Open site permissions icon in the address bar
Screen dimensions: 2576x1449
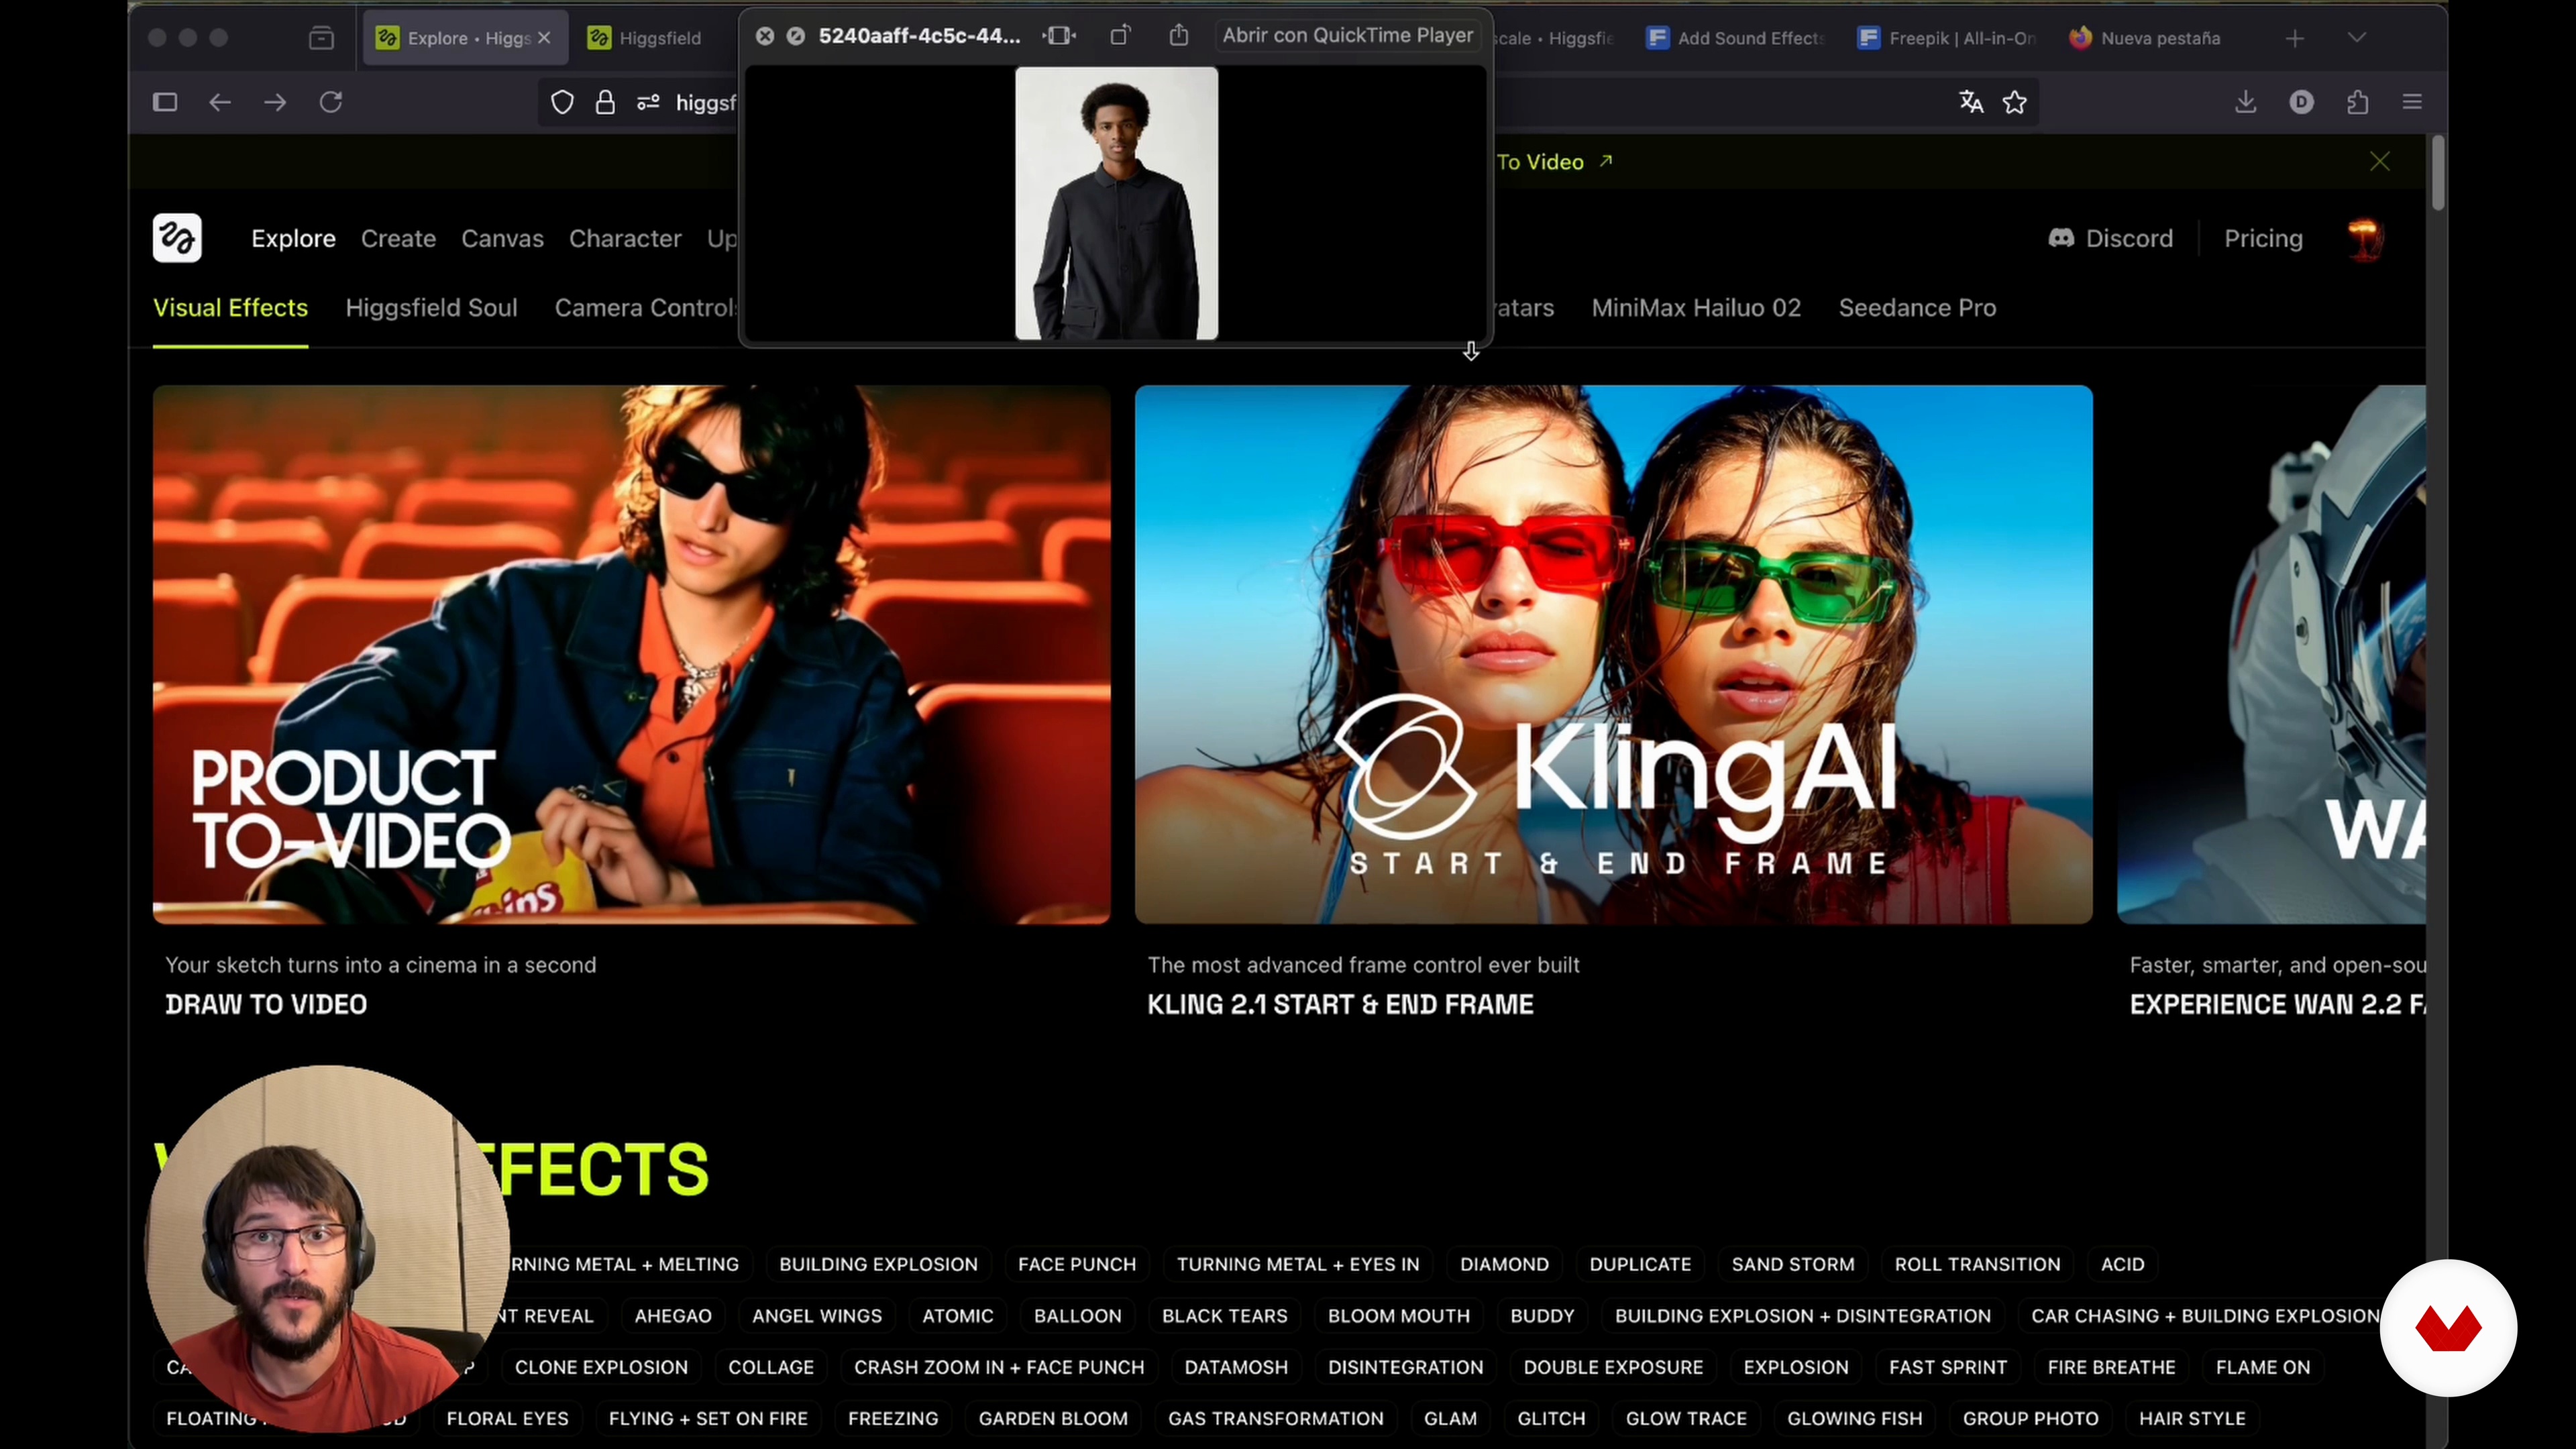(648, 102)
